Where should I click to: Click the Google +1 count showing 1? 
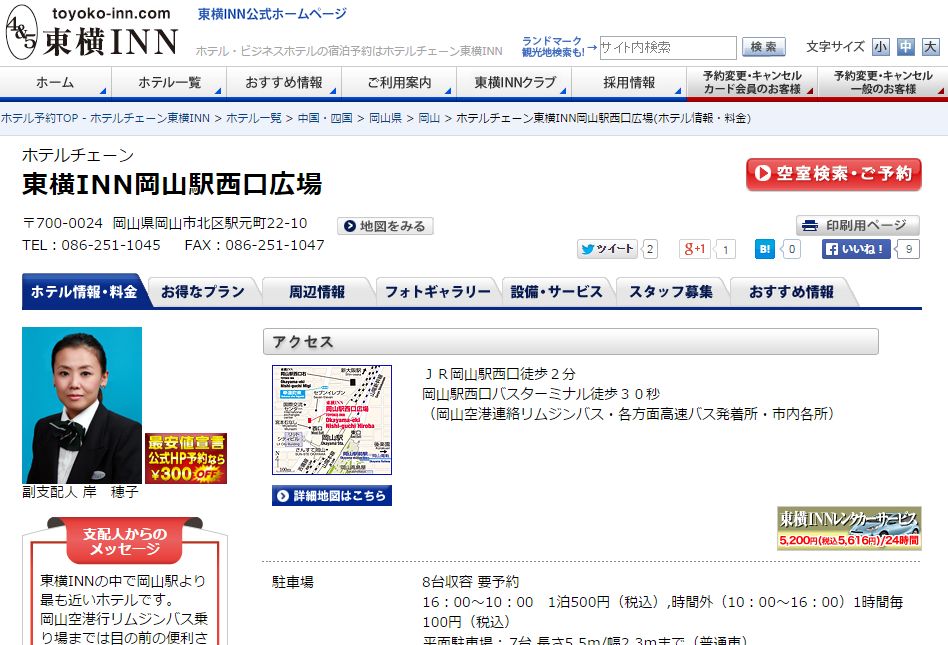pyautogui.click(x=726, y=249)
